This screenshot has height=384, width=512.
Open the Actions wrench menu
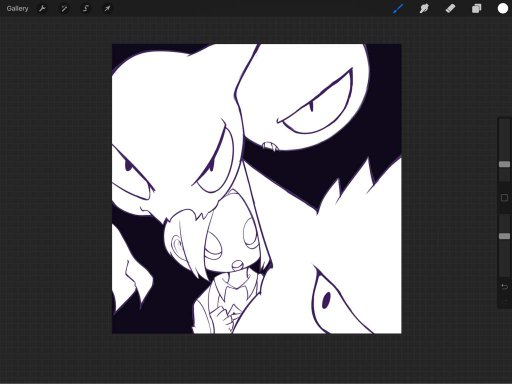42,9
